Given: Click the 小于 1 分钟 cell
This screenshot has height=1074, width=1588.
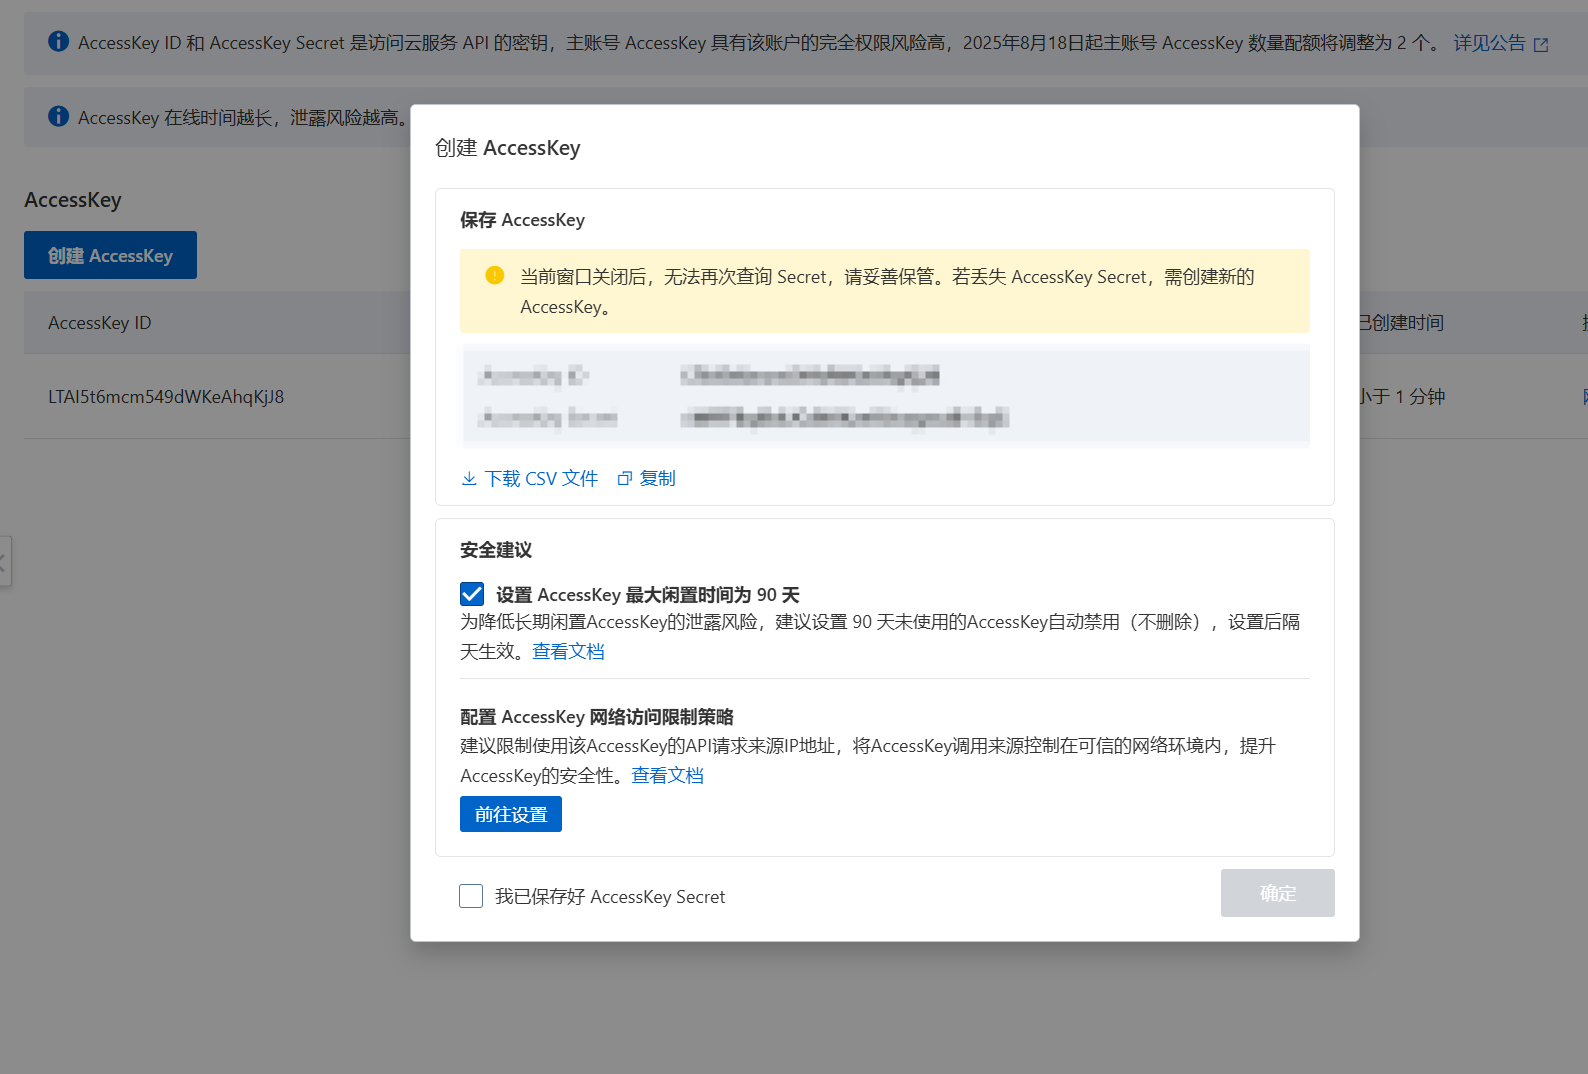Looking at the screenshot, I should pos(1402,397).
